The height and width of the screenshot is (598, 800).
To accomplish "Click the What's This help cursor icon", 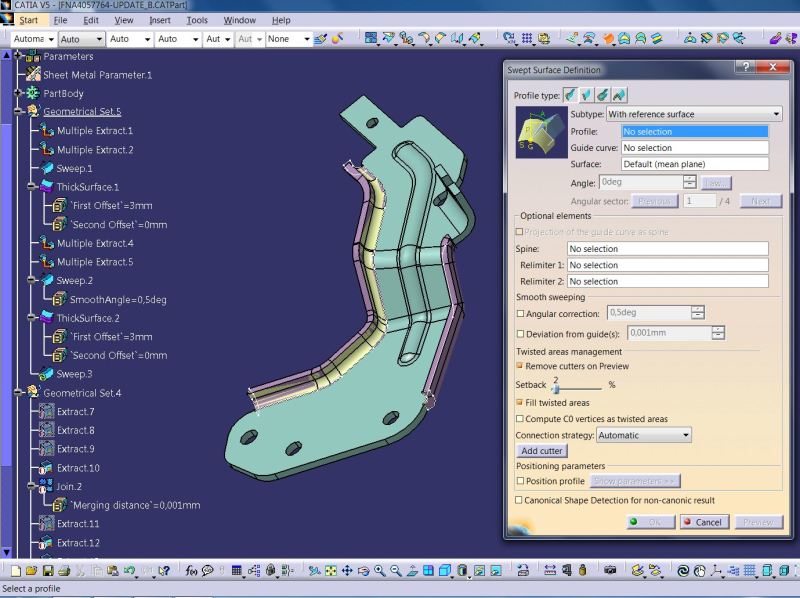I will 163,570.
